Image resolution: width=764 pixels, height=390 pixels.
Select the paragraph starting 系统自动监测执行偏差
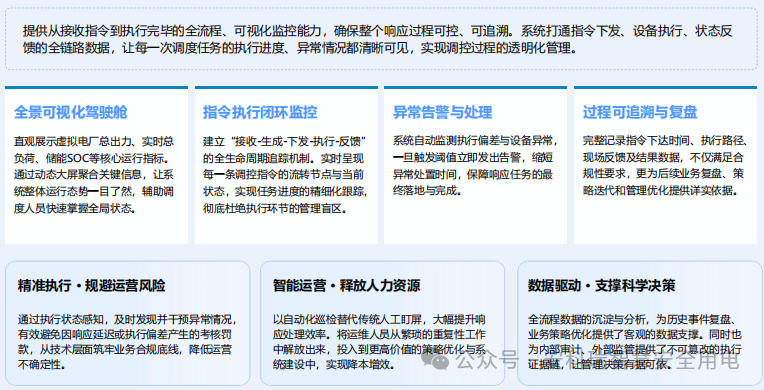[x=475, y=166]
